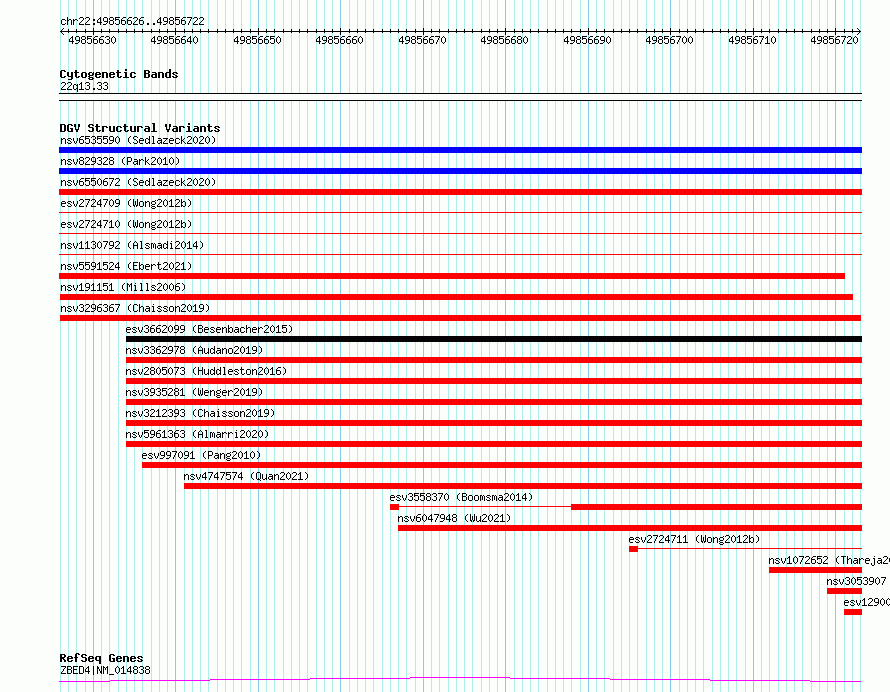Click the nsv6535590 (Sedlazeck2020) variant label
Image resolution: width=890 pixels, height=692 pixels.
point(138,140)
